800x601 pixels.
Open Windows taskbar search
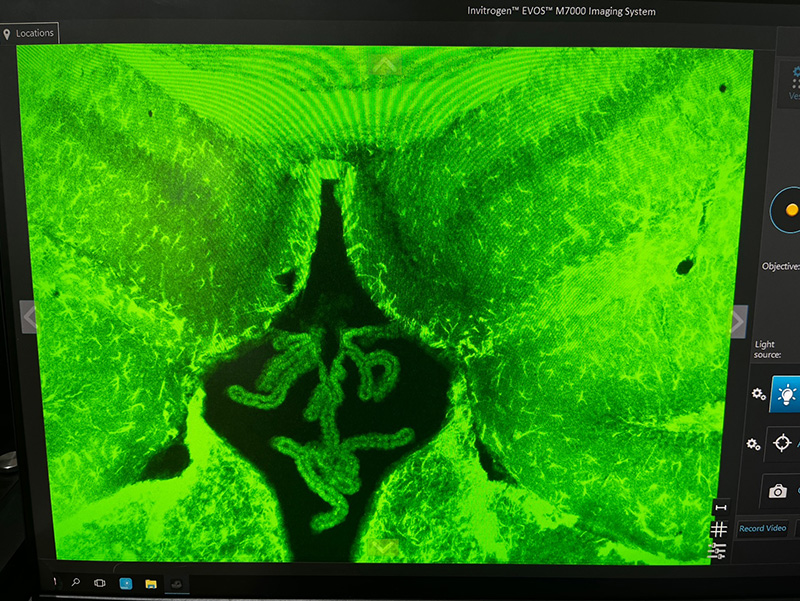[75, 582]
